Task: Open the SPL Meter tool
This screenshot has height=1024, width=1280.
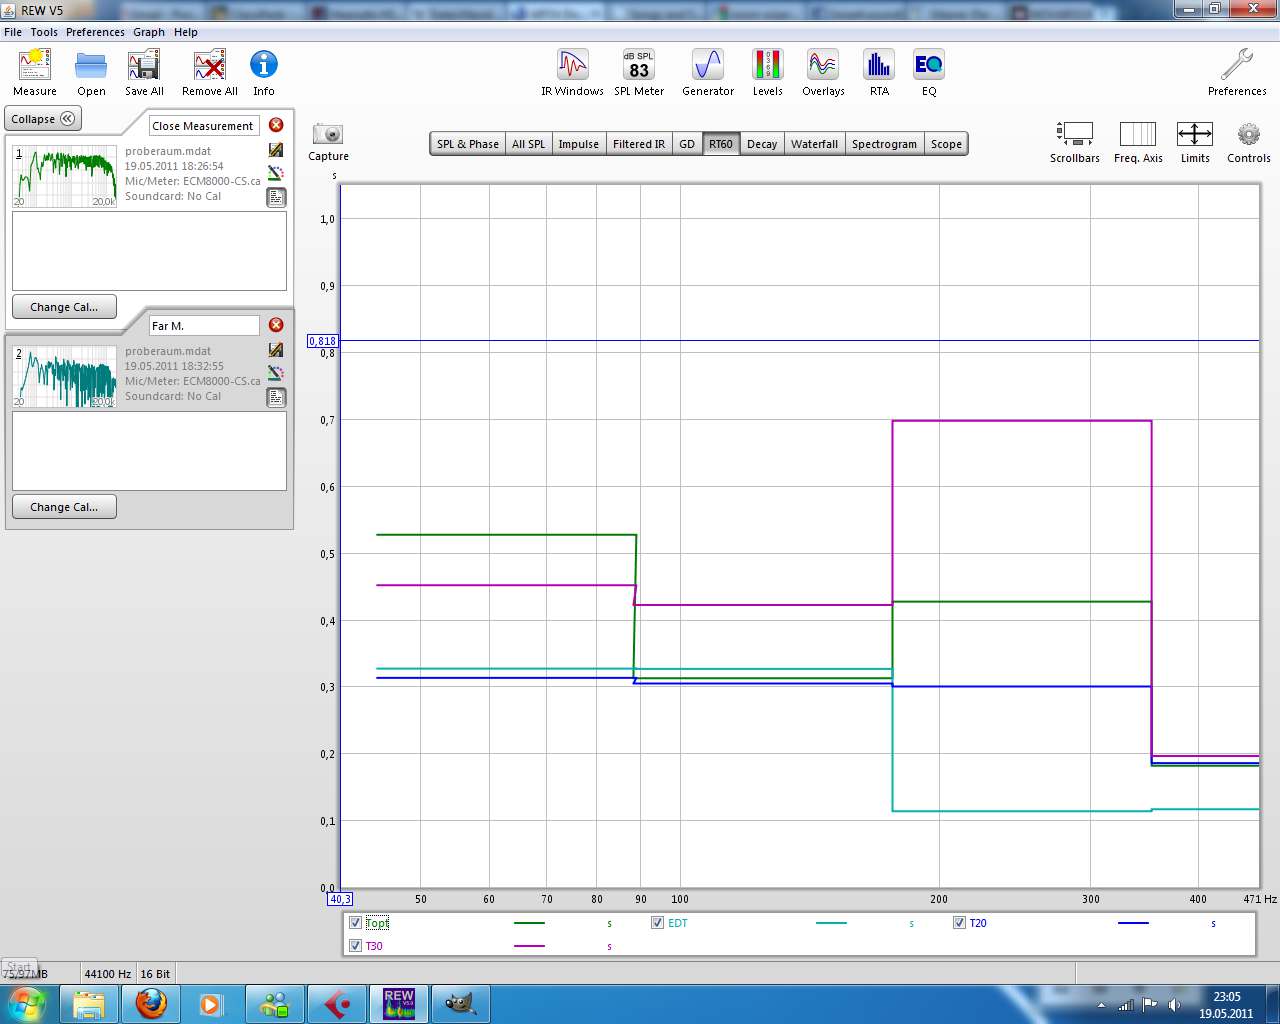Action: tap(638, 66)
